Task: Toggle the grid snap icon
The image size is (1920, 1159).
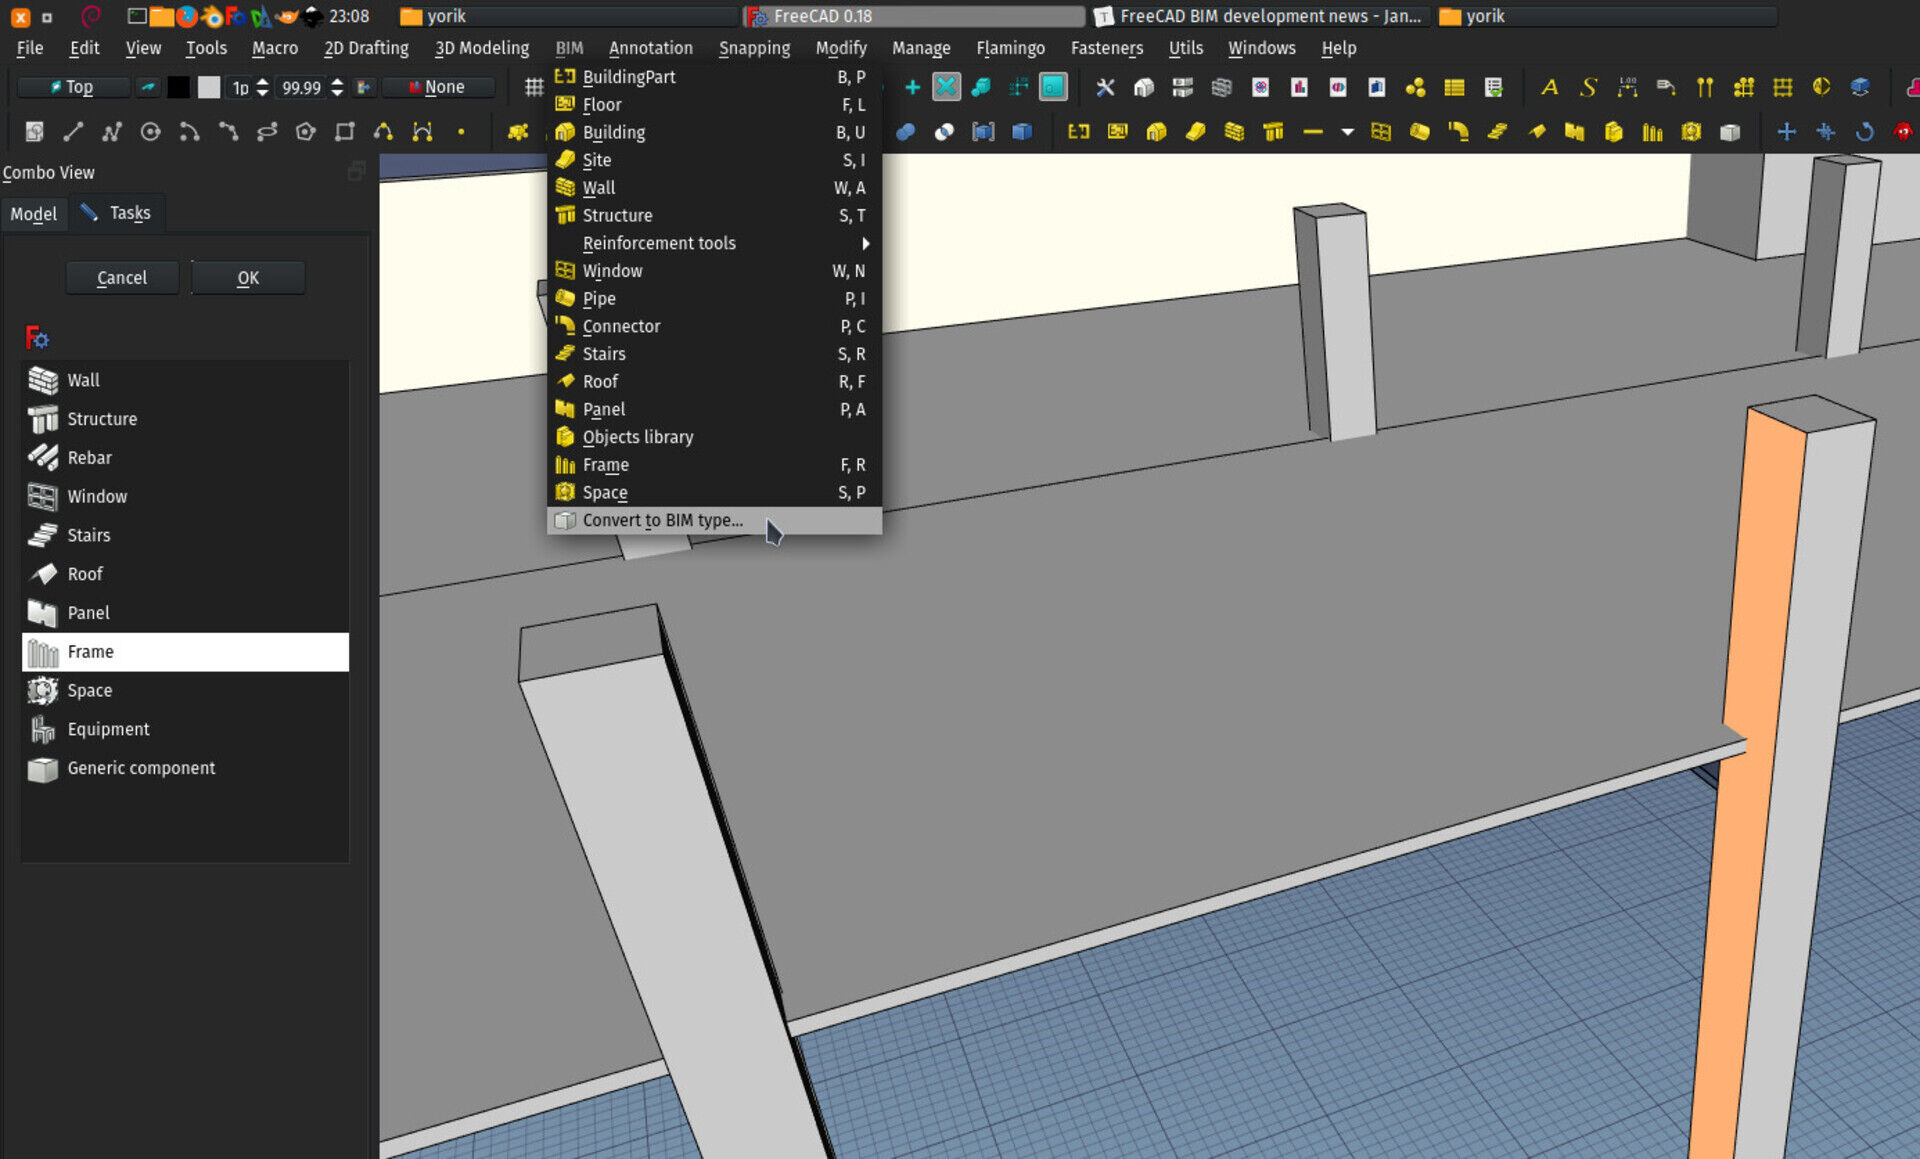Action: [534, 87]
